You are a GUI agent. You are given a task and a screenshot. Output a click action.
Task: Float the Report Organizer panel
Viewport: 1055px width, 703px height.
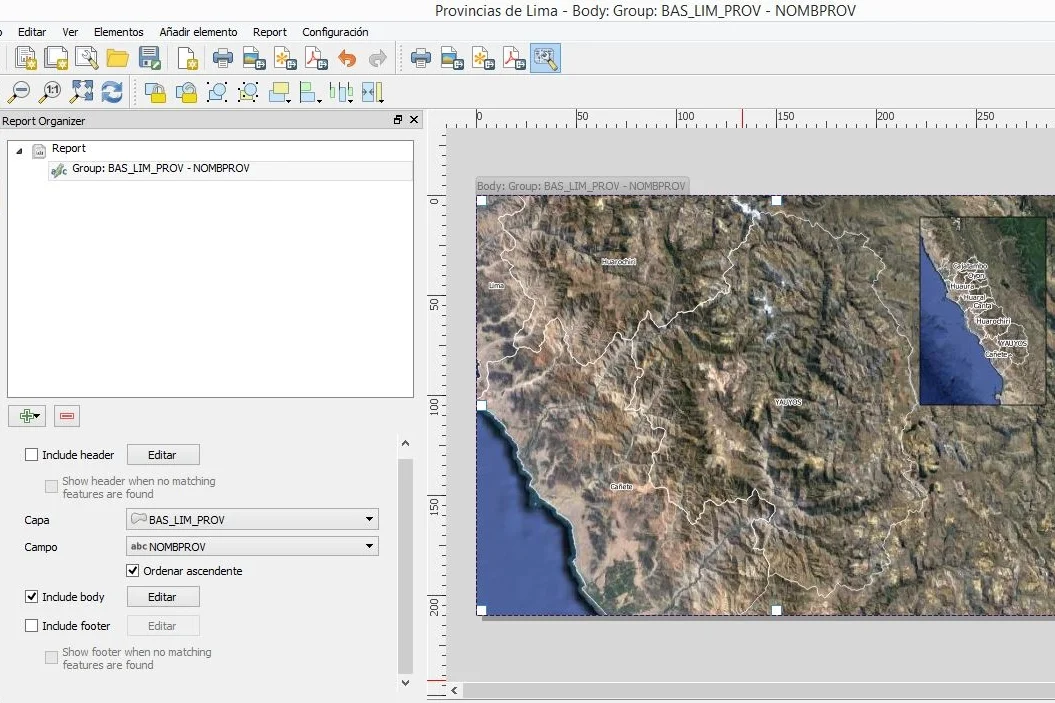point(398,120)
